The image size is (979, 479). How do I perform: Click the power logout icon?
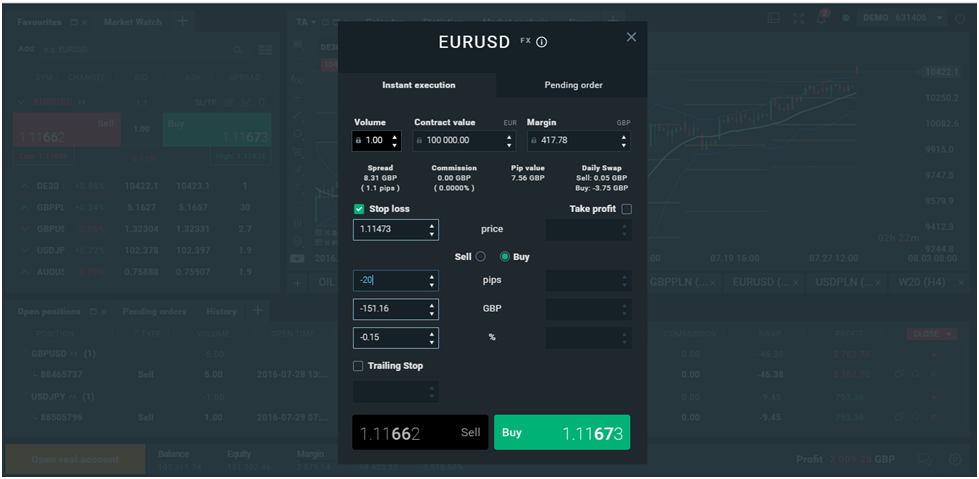click(x=960, y=18)
